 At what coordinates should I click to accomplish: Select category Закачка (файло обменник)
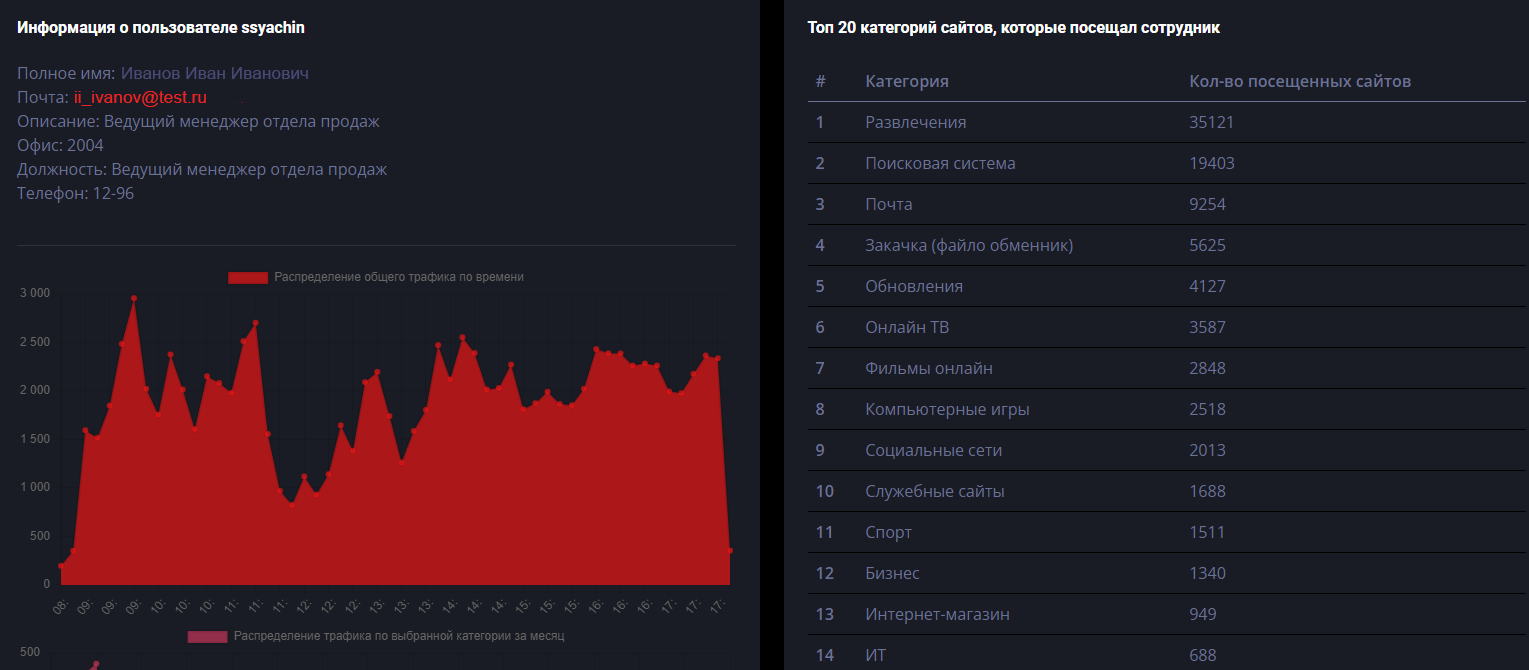pyautogui.click(x=969, y=245)
